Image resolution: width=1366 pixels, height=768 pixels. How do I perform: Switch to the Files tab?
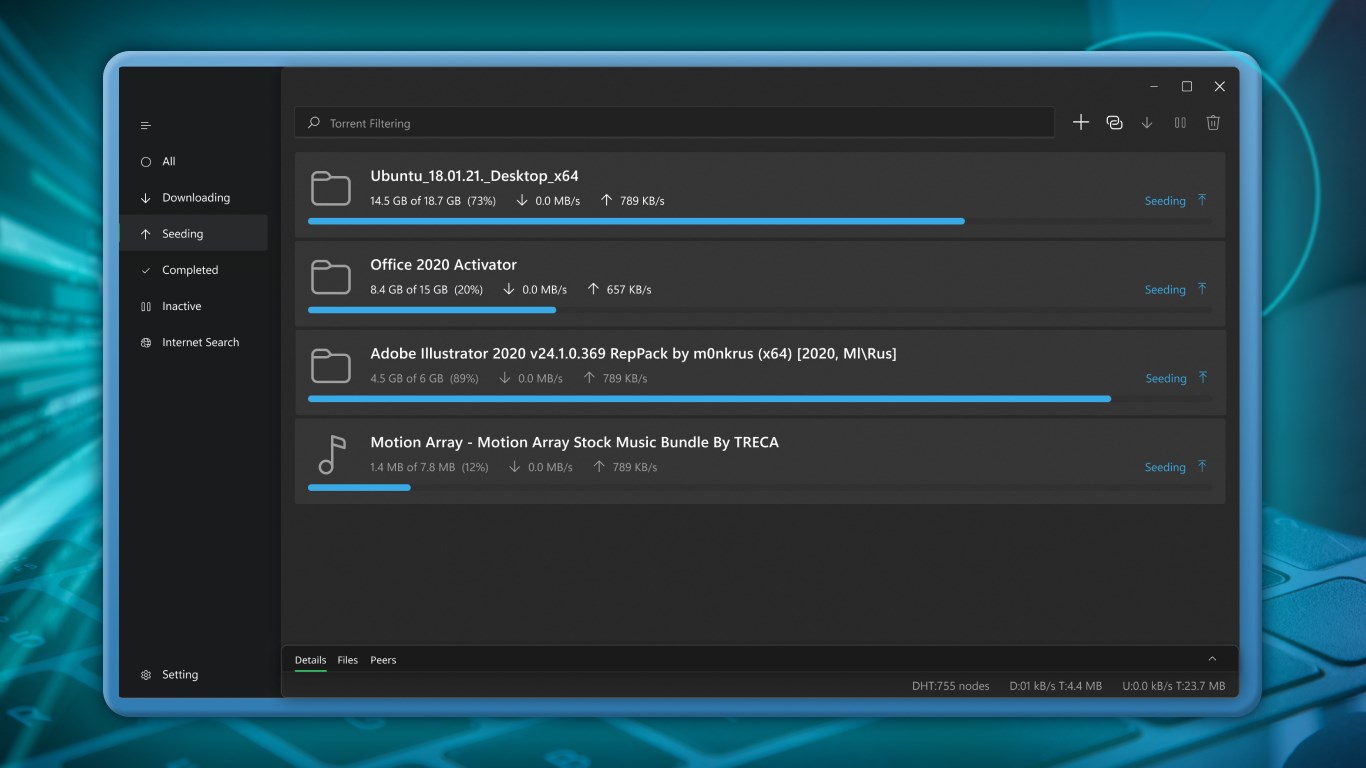pyautogui.click(x=348, y=660)
